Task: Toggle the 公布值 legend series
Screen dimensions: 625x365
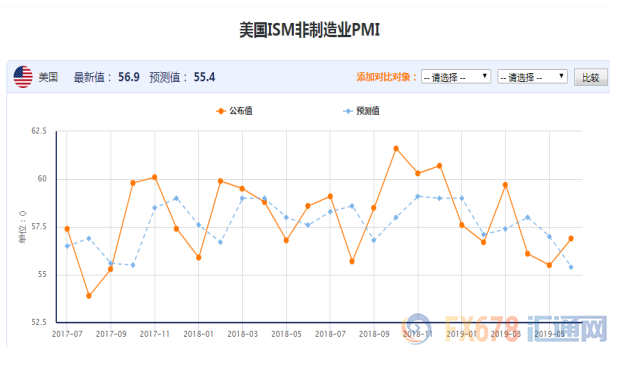Action: click(x=234, y=111)
